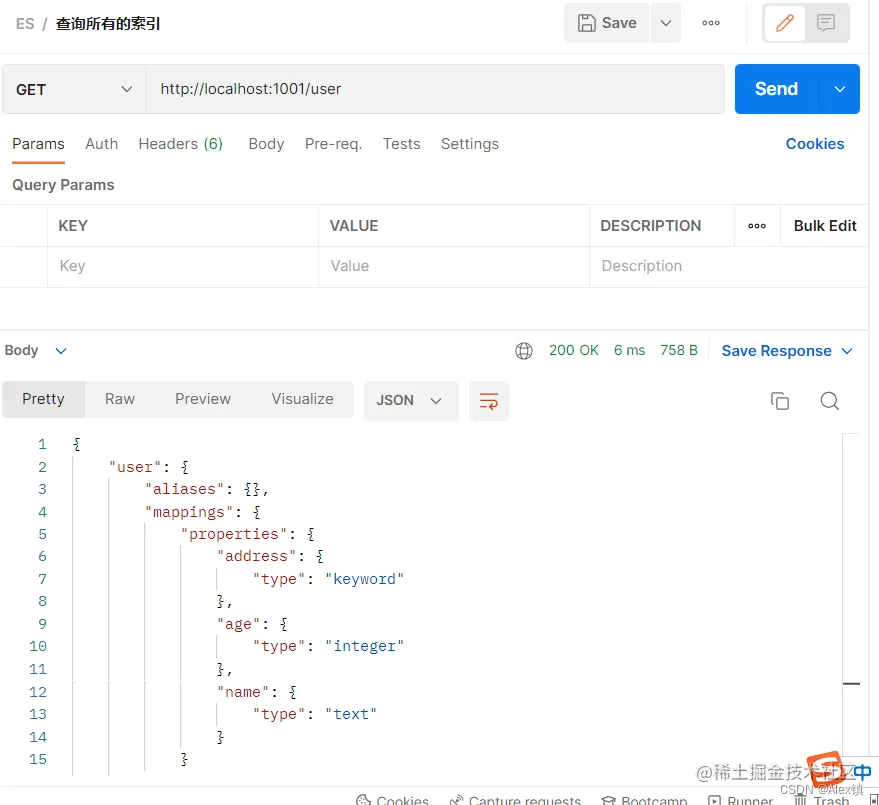
Task: Switch to Preview view
Action: pos(203,399)
